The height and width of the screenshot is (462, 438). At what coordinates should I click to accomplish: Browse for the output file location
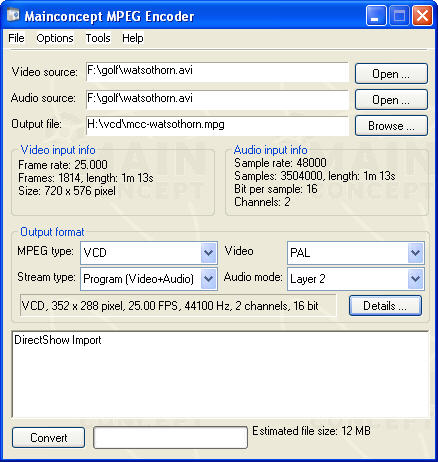coord(391,126)
